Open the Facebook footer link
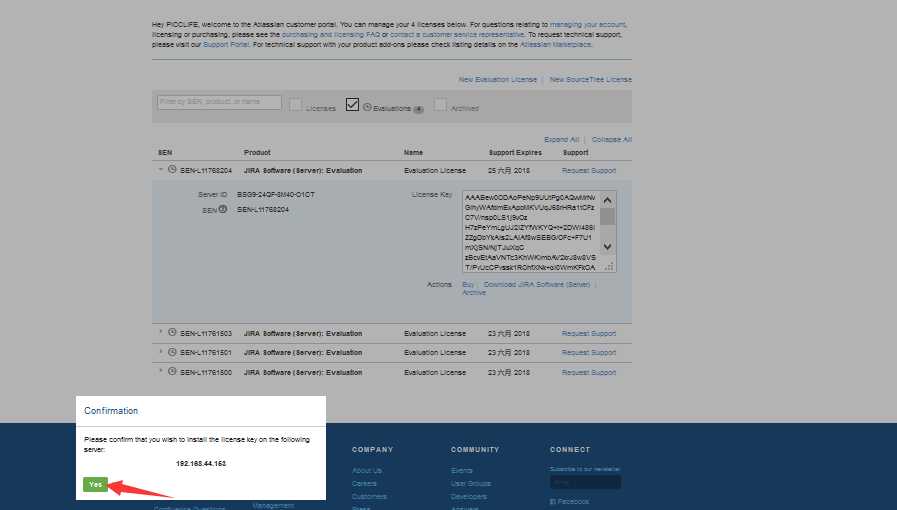 pos(569,501)
